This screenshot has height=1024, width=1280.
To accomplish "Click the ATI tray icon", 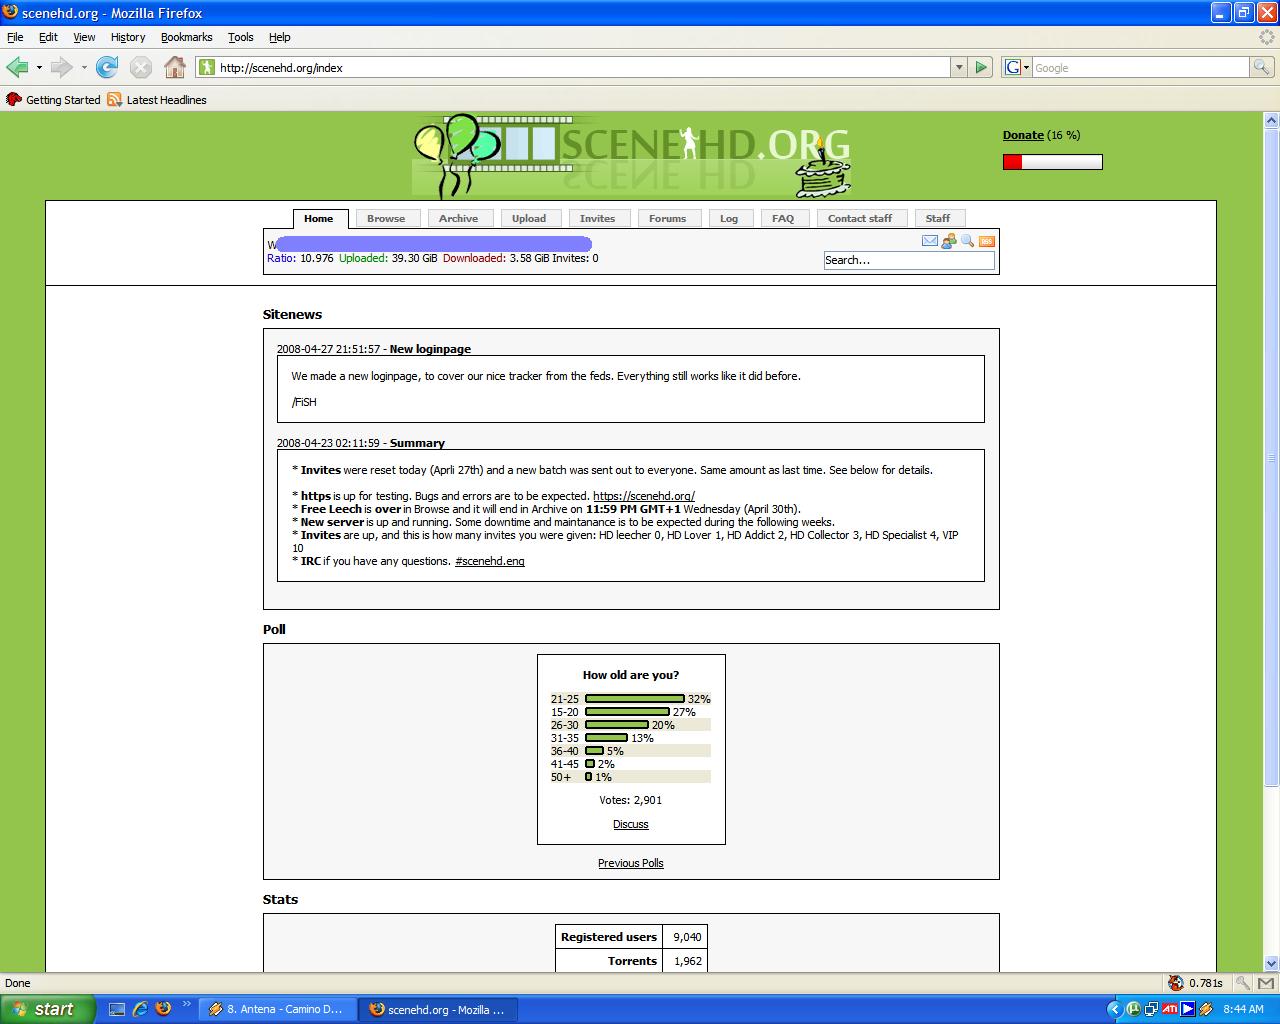I will 1170,1009.
